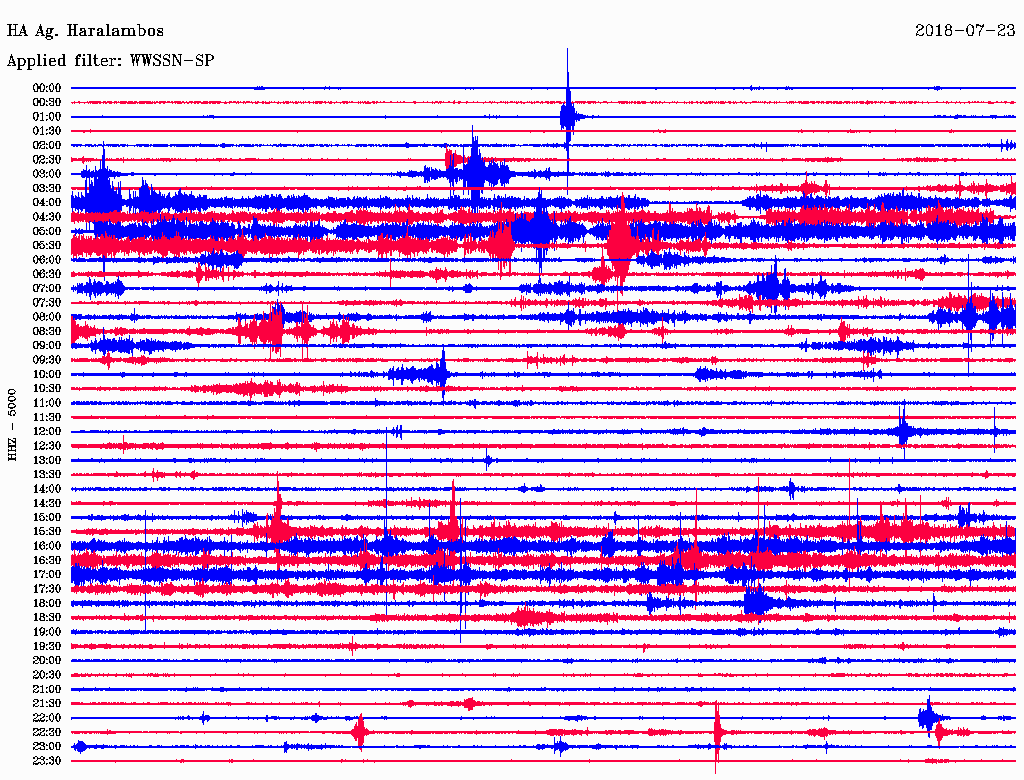Select the 02:30 time label

coord(47,160)
